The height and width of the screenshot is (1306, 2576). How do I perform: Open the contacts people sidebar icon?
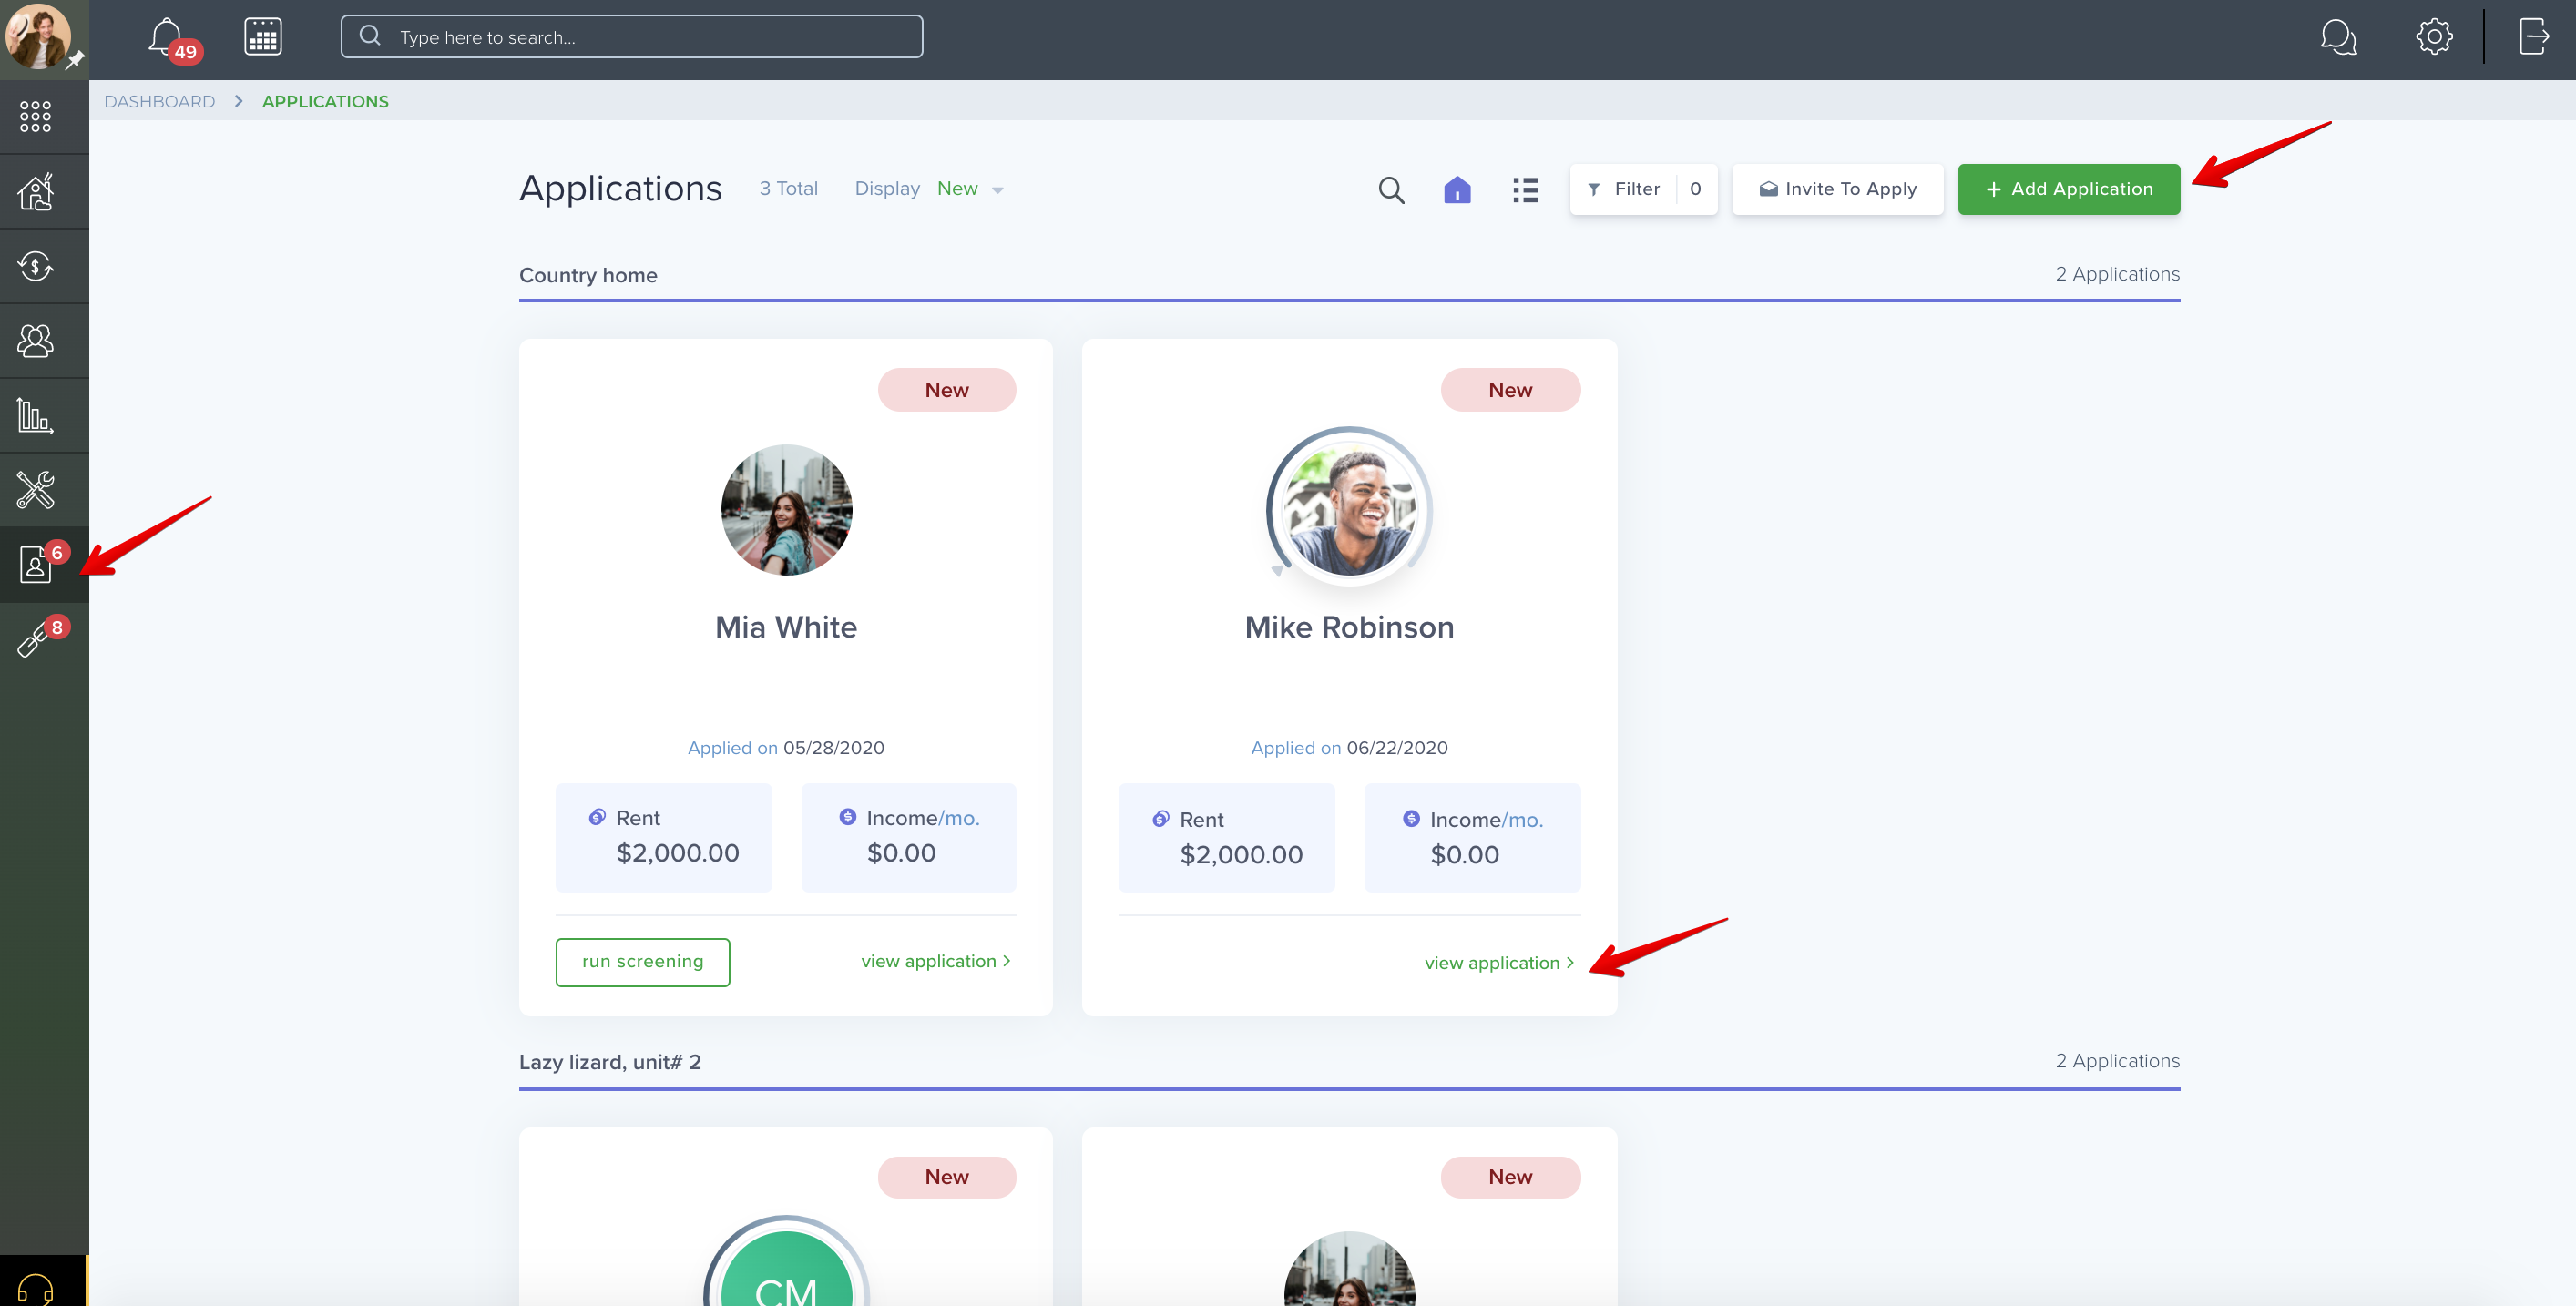[35, 341]
